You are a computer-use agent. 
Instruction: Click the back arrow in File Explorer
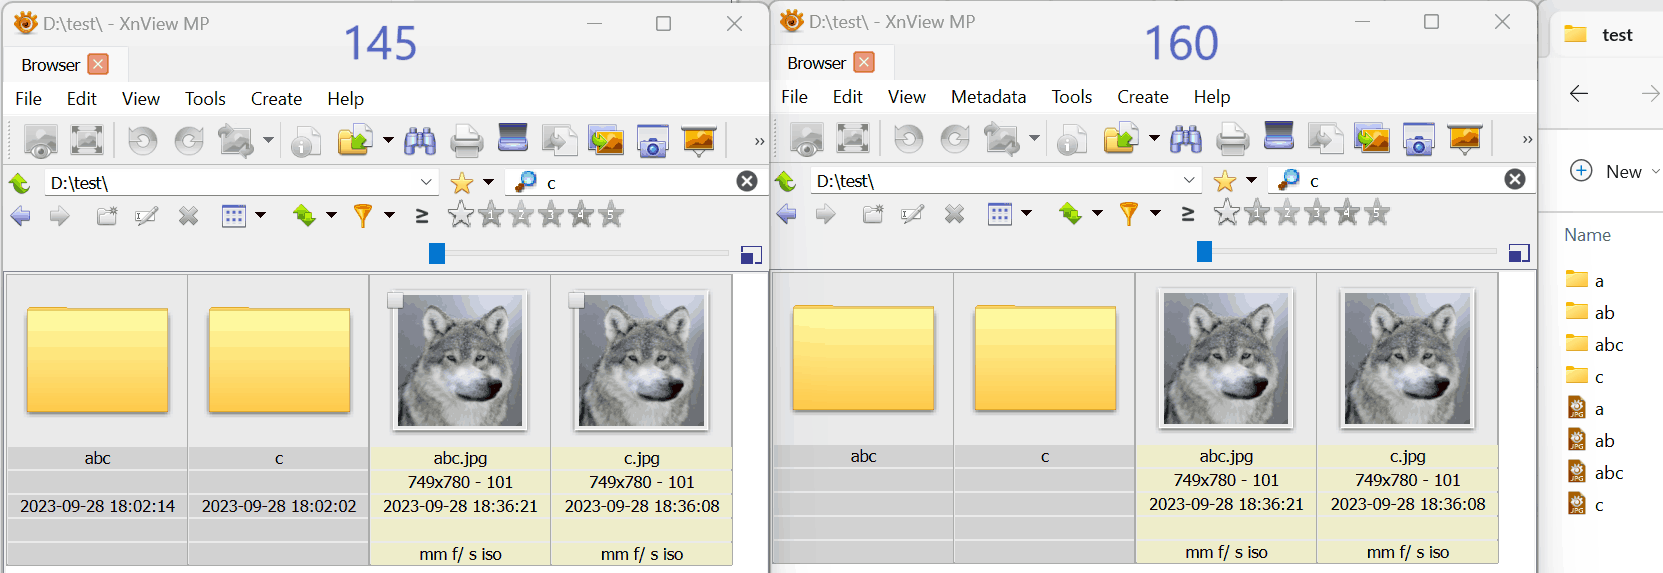pyautogui.click(x=1579, y=93)
